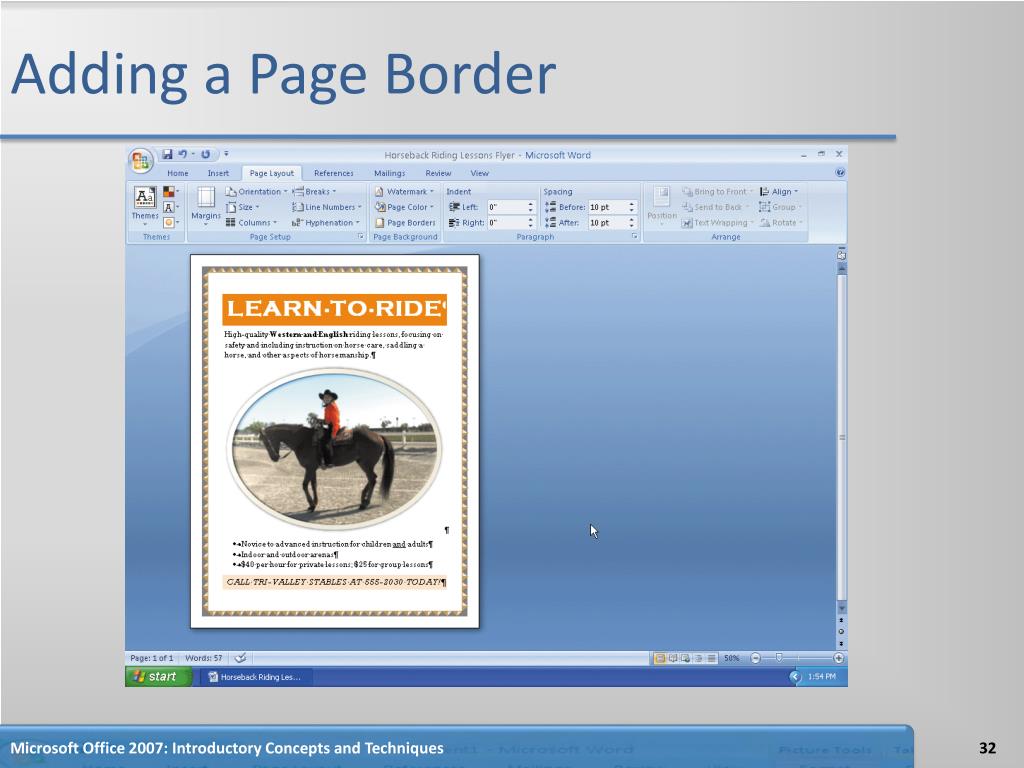Open the Insert tab
1024x768 pixels.
click(218, 173)
